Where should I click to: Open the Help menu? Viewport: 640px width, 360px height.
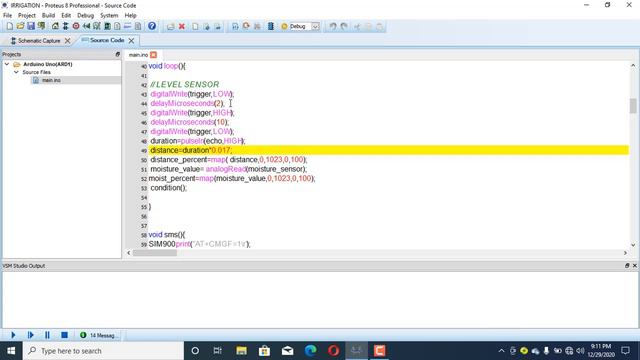[x=130, y=15]
